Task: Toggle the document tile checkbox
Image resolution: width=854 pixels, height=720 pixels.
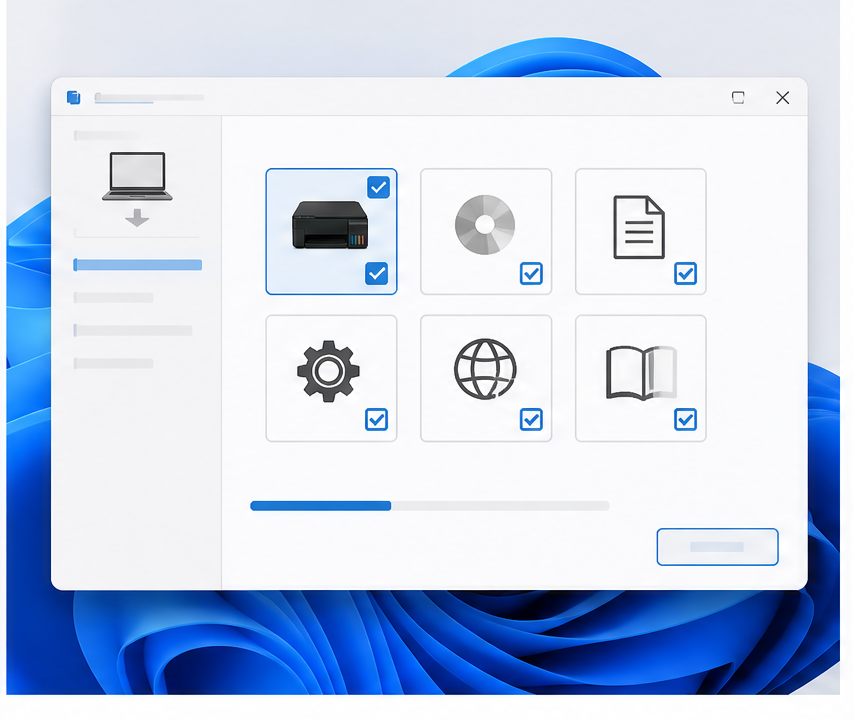Action: pos(685,273)
